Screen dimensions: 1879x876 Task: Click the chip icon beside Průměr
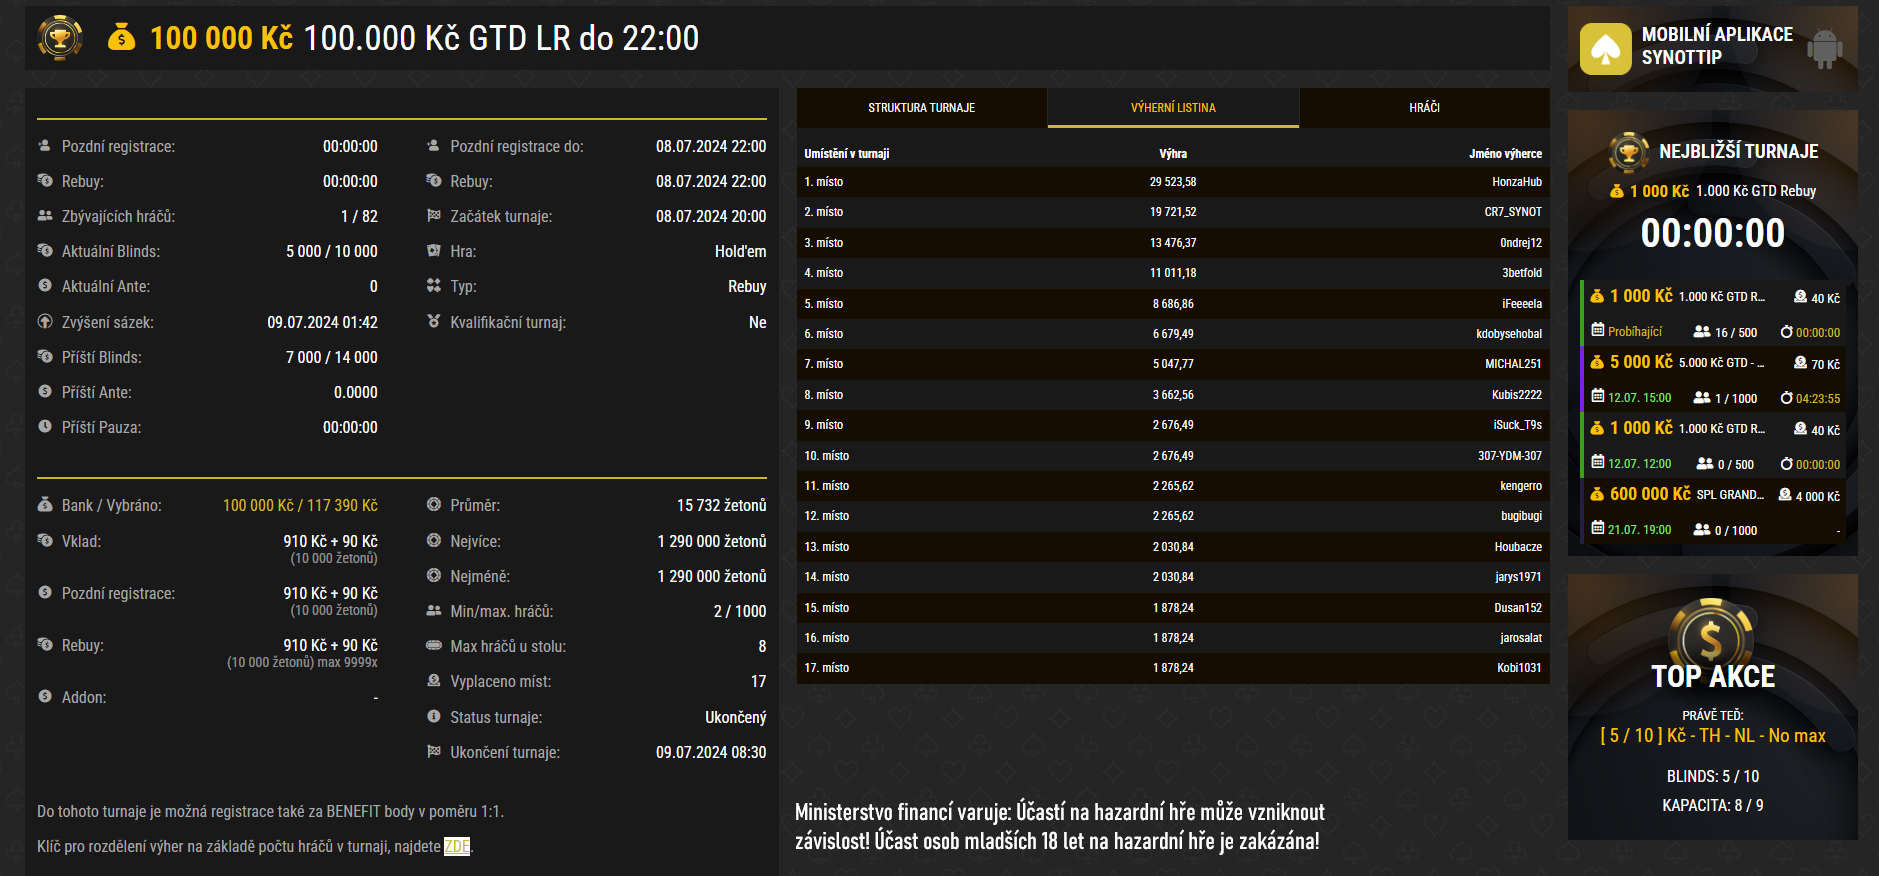click(x=433, y=505)
